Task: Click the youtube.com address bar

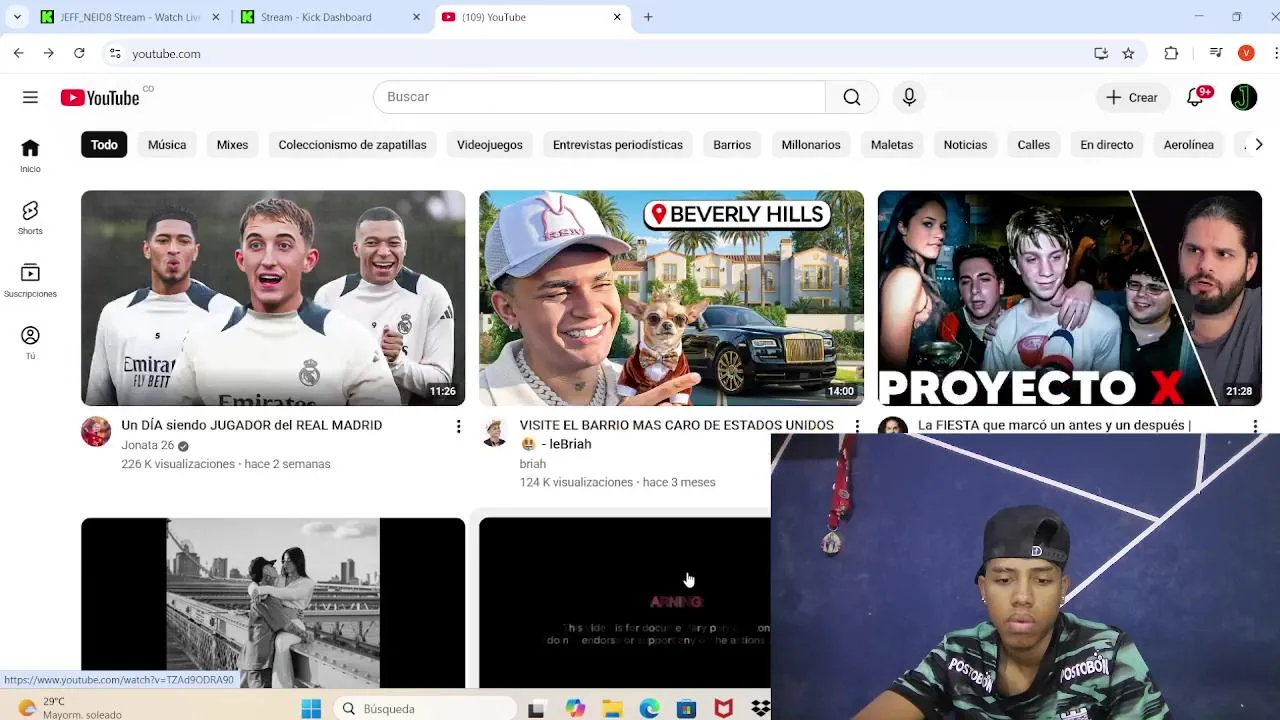Action: point(600,53)
